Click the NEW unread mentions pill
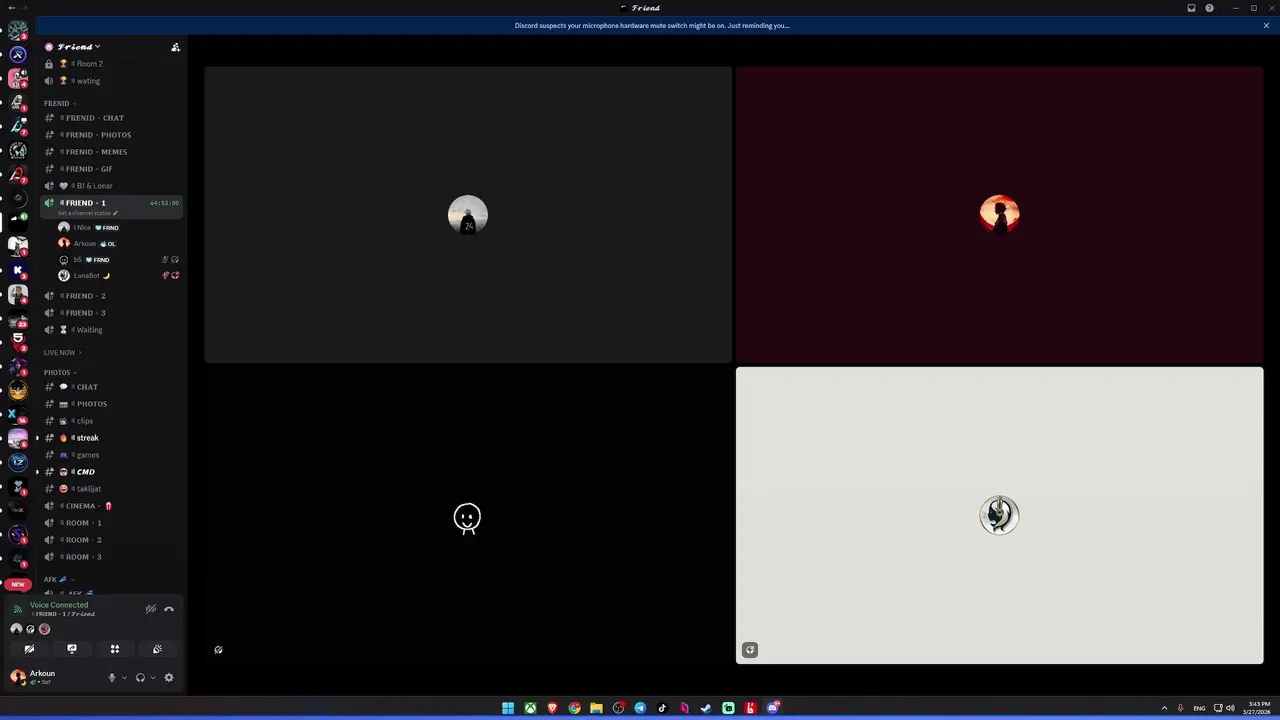 18,584
